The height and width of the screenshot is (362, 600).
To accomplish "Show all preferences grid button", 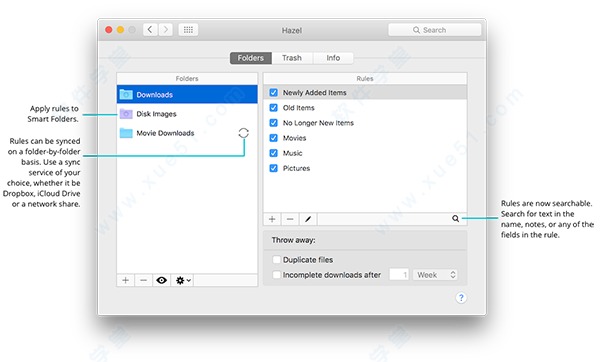I will click(x=188, y=30).
